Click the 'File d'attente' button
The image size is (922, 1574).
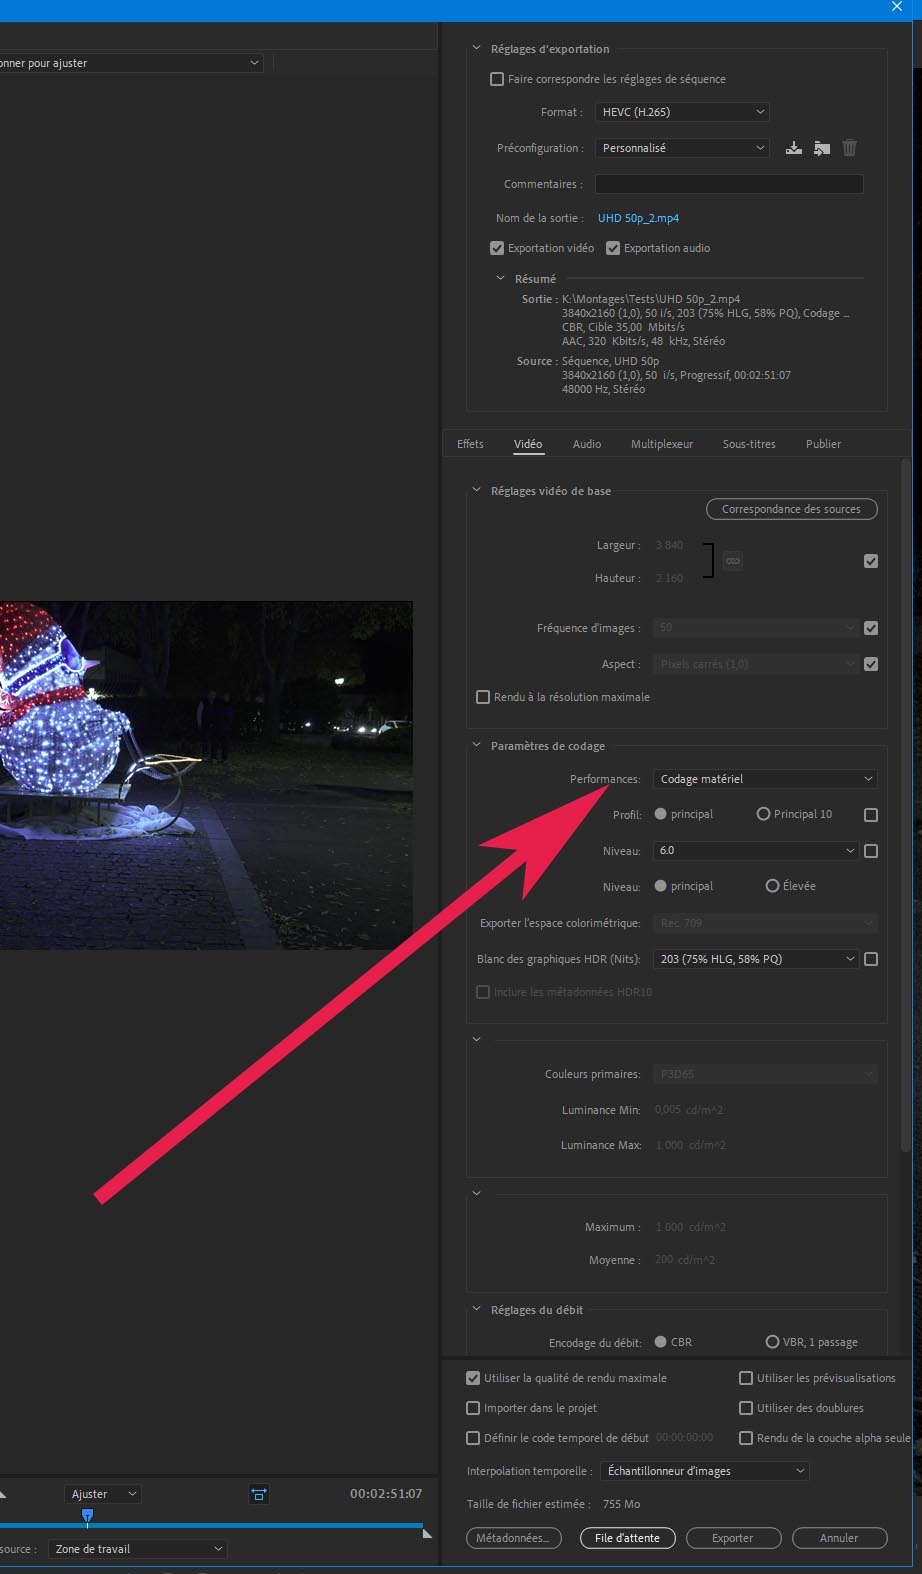(627, 1538)
